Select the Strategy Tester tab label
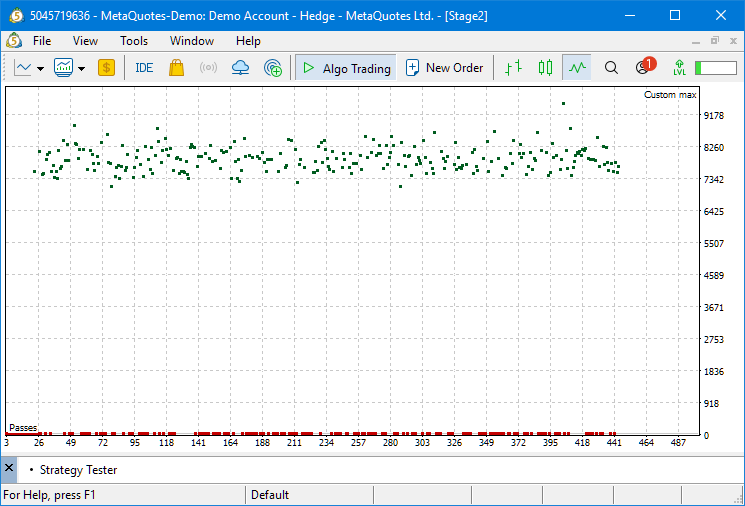The height and width of the screenshot is (506, 745). 78,469
